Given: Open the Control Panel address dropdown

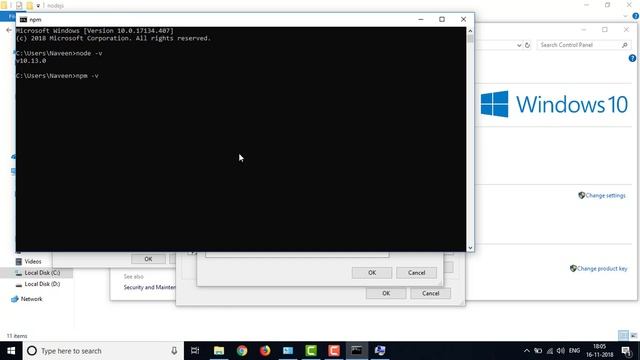Looking at the screenshot, I should (519, 45).
